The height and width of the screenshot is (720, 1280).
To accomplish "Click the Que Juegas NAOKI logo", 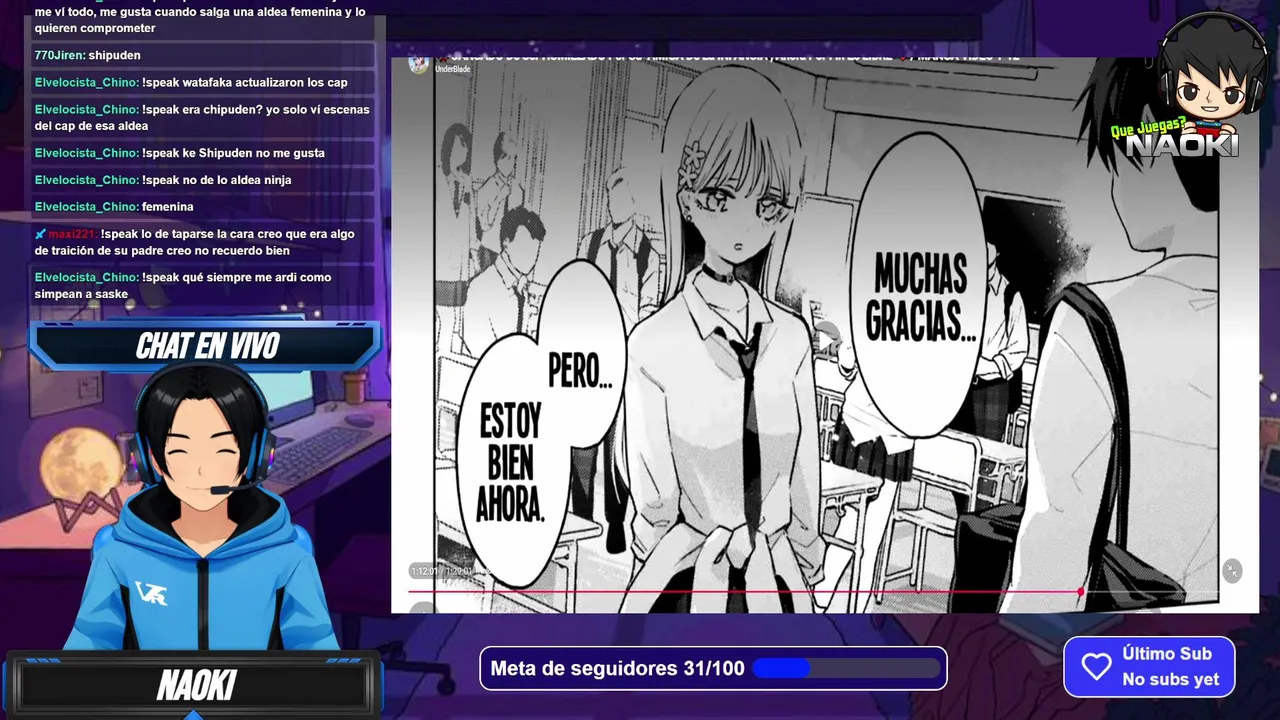I will [1175, 139].
